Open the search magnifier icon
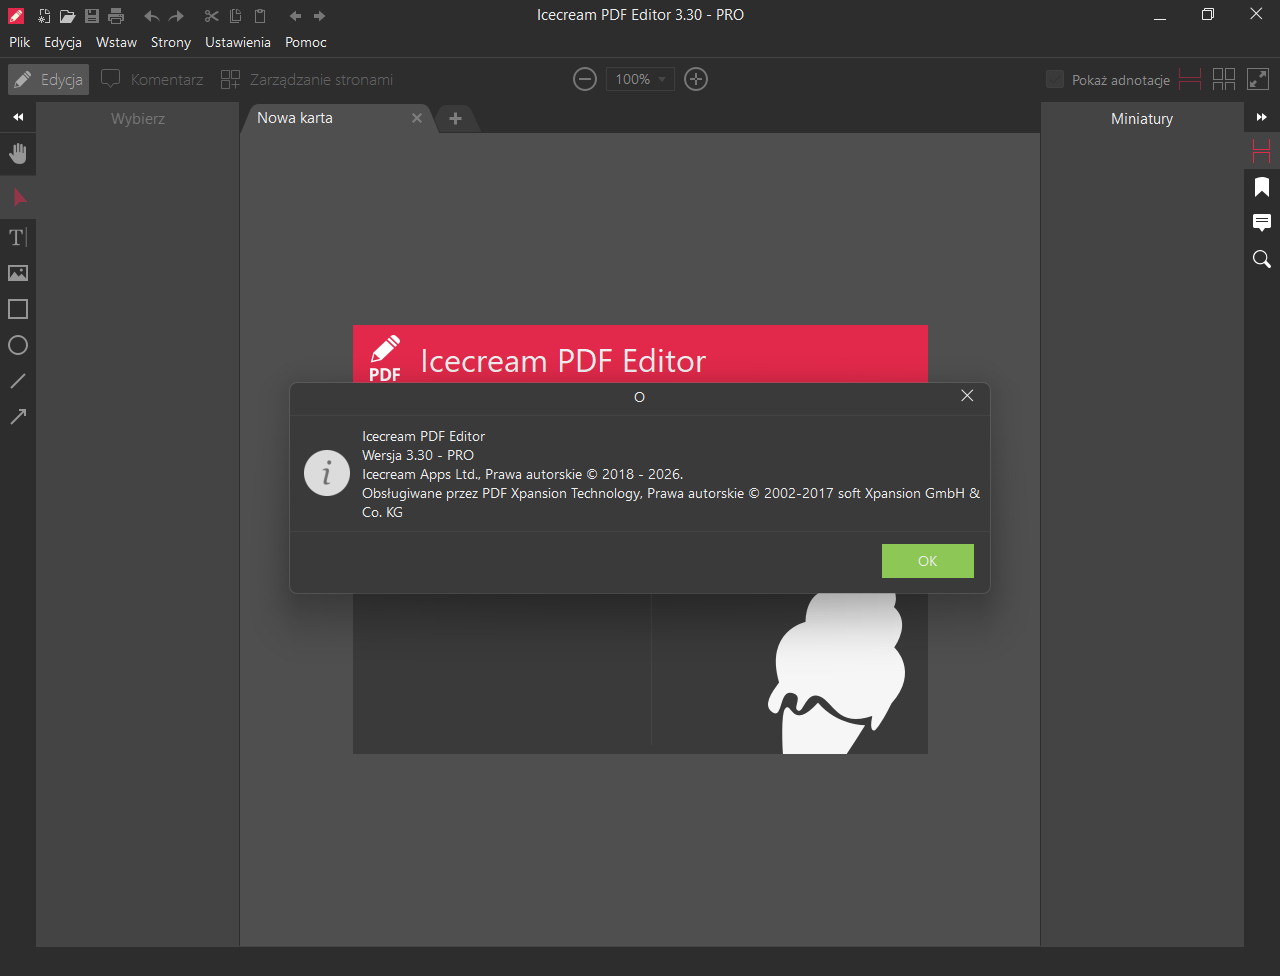This screenshot has width=1280, height=976. pos(1262,259)
